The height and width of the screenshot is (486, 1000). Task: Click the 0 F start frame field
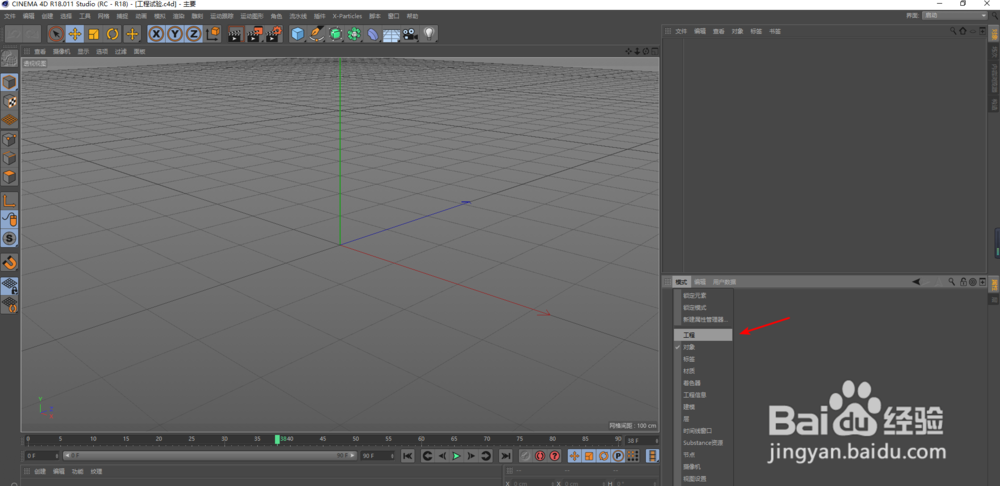pyautogui.click(x=42, y=456)
